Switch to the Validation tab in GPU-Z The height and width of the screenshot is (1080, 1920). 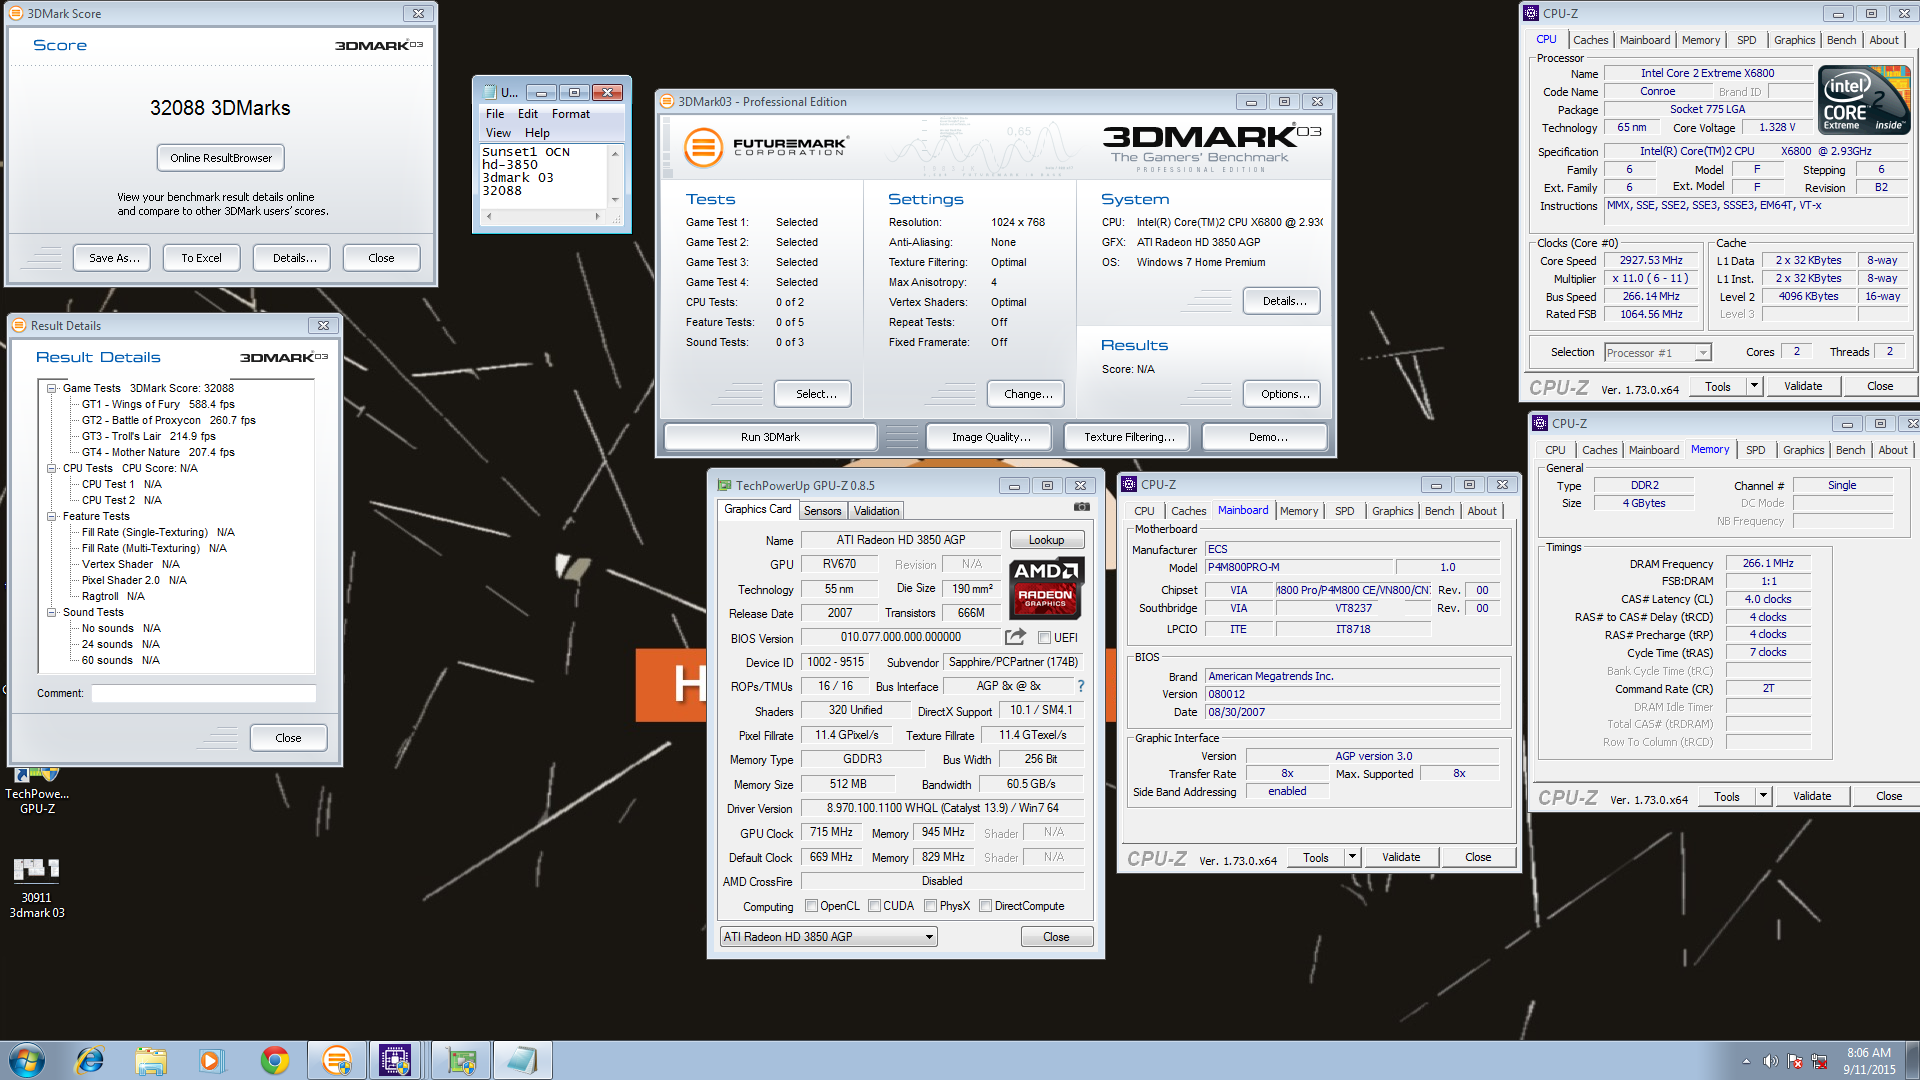[x=876, y=511]
